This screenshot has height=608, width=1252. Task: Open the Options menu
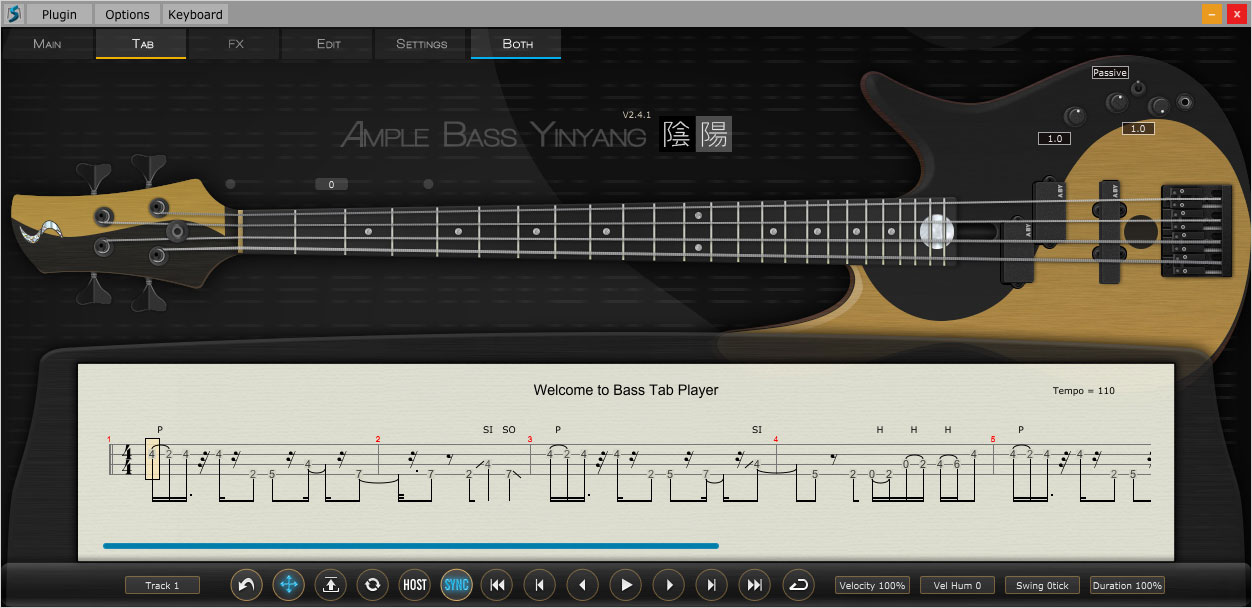pos(127,14)
